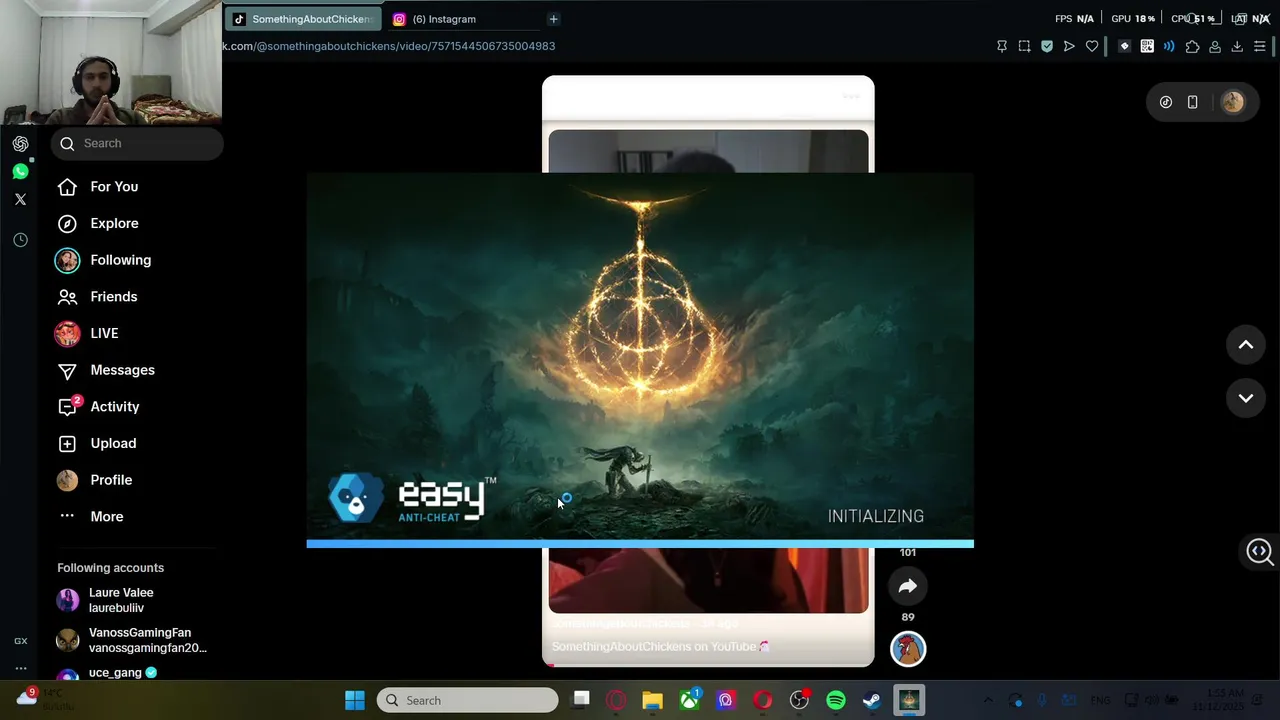Click the Following accounts heading
Screen dimensions: 1280x720
tap(110, 568)
